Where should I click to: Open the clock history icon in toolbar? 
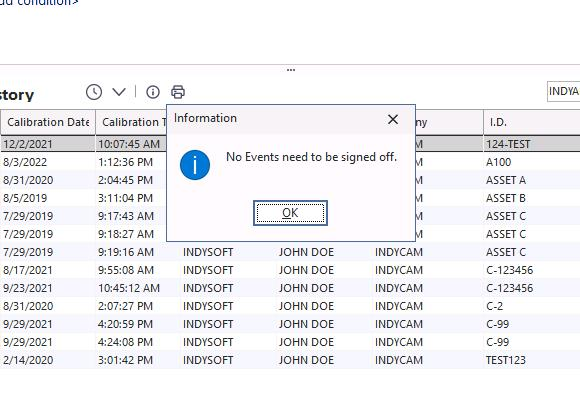click(x=94, y=92)
